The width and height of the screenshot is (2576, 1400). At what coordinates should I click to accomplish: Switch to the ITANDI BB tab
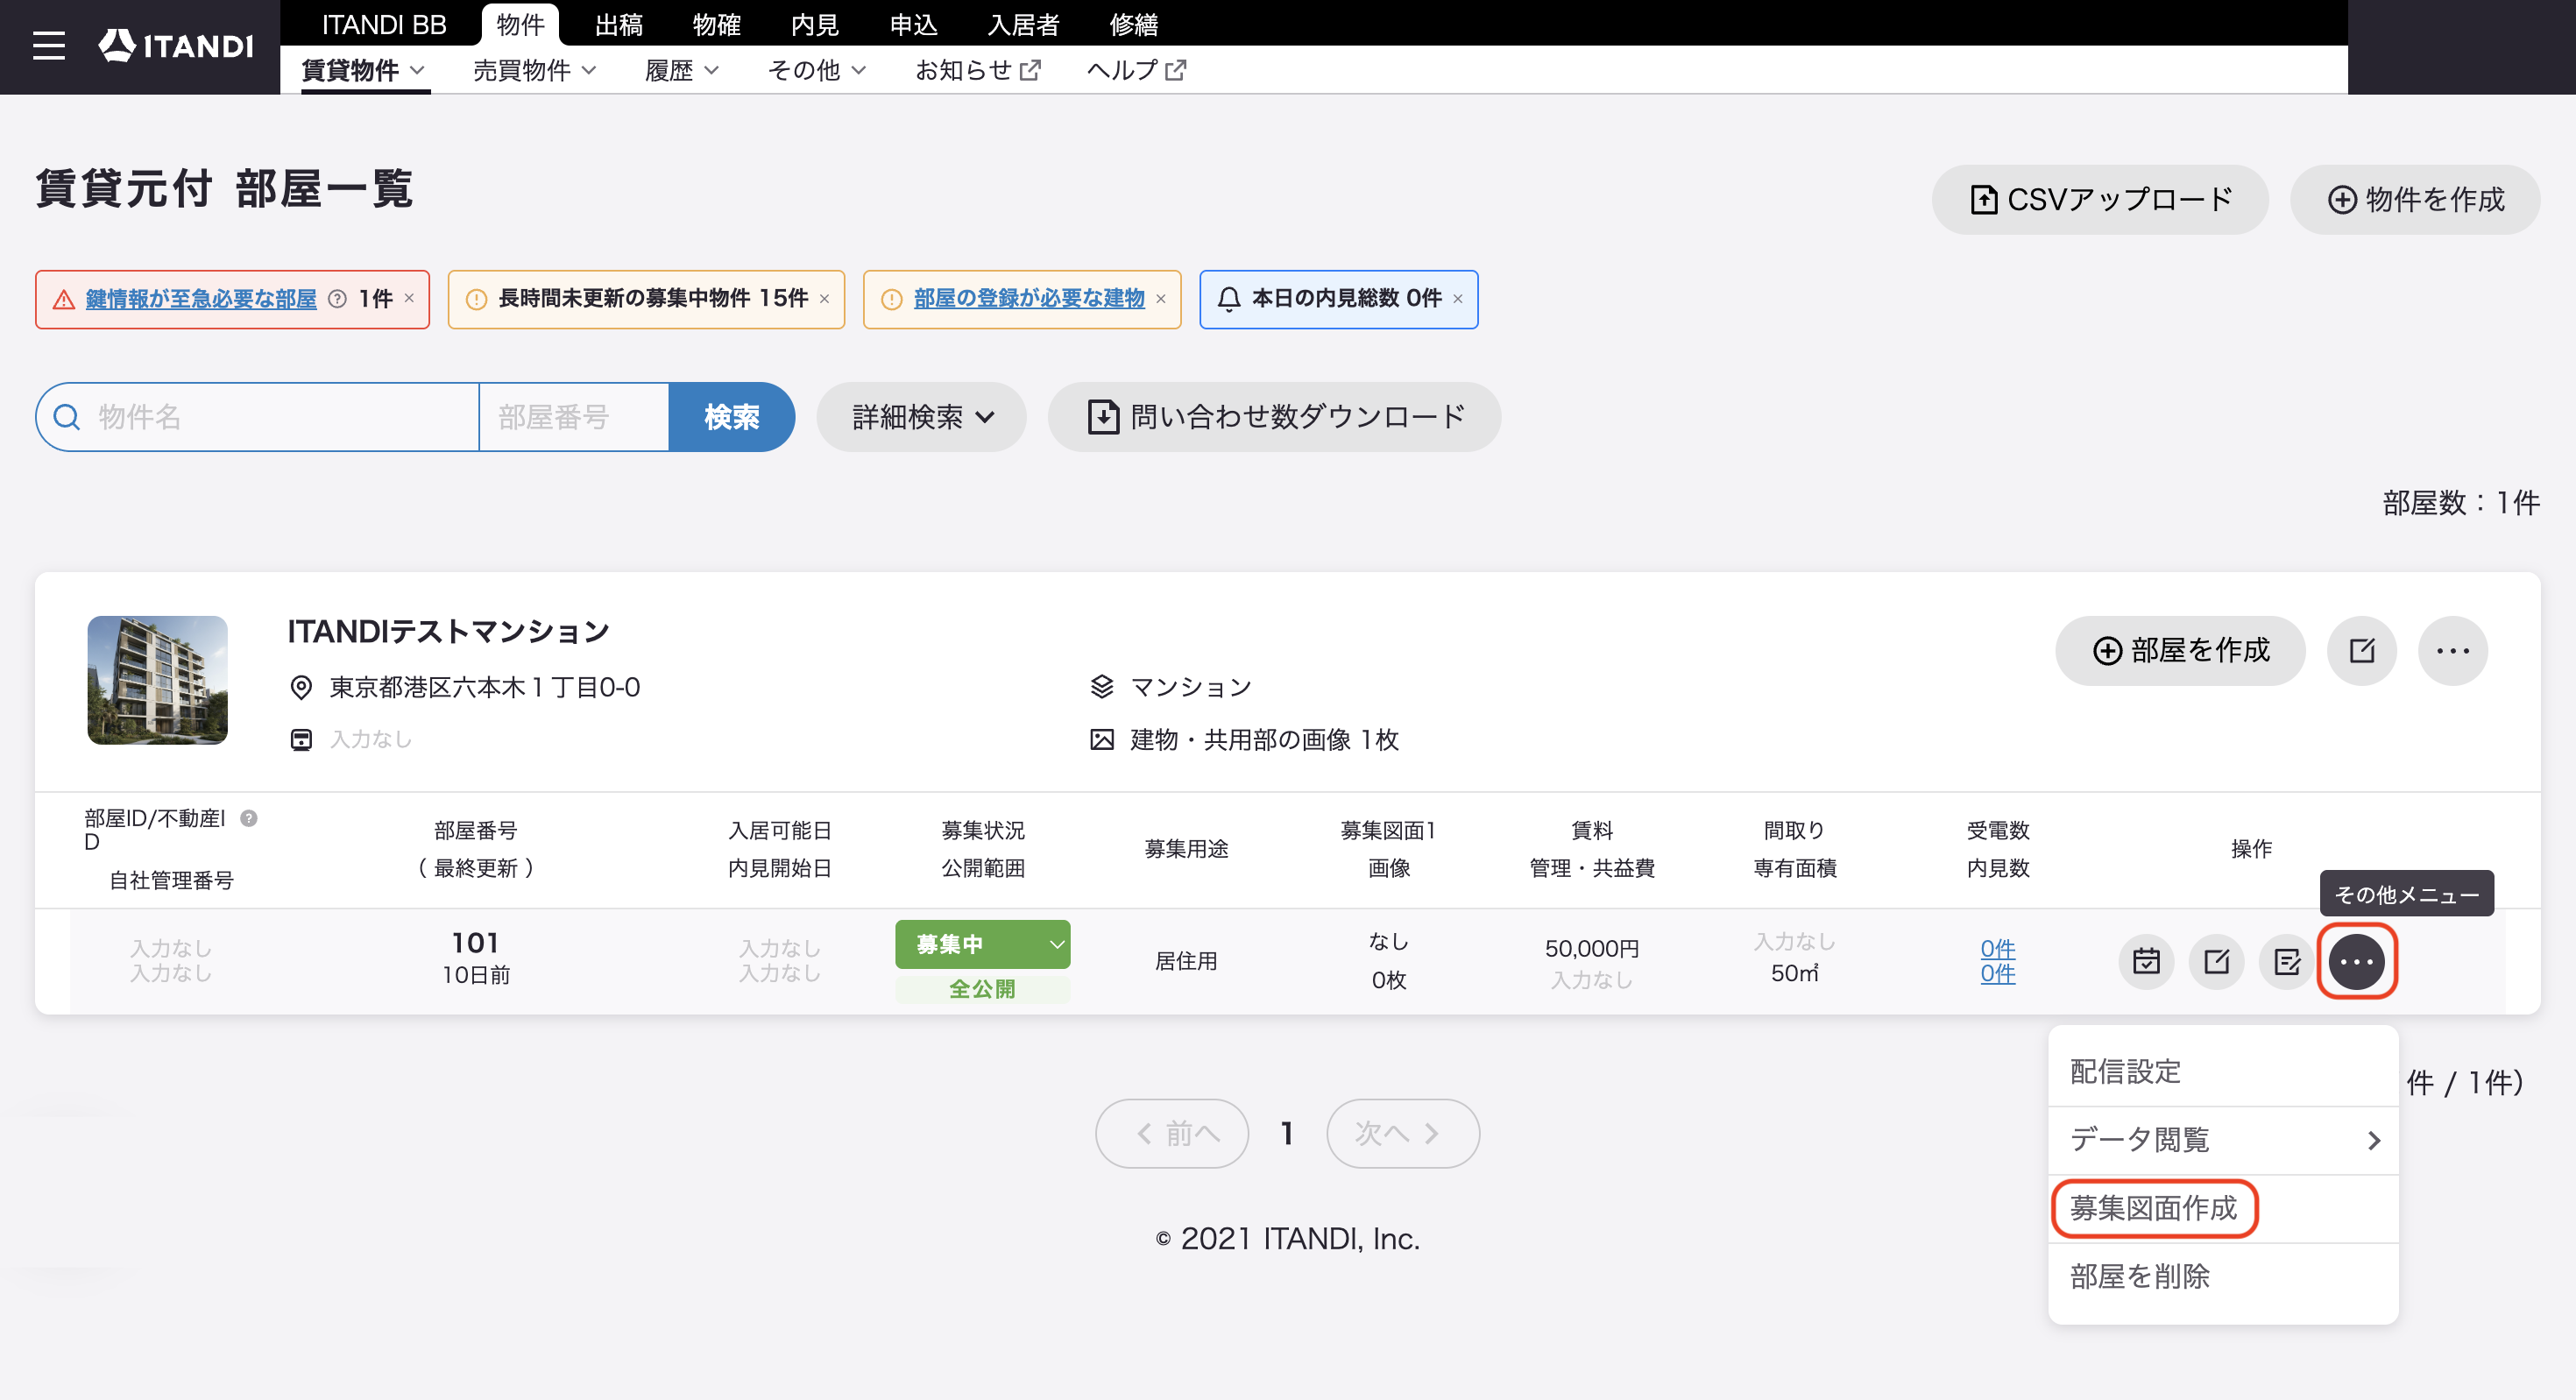click(x=384, y=24)
